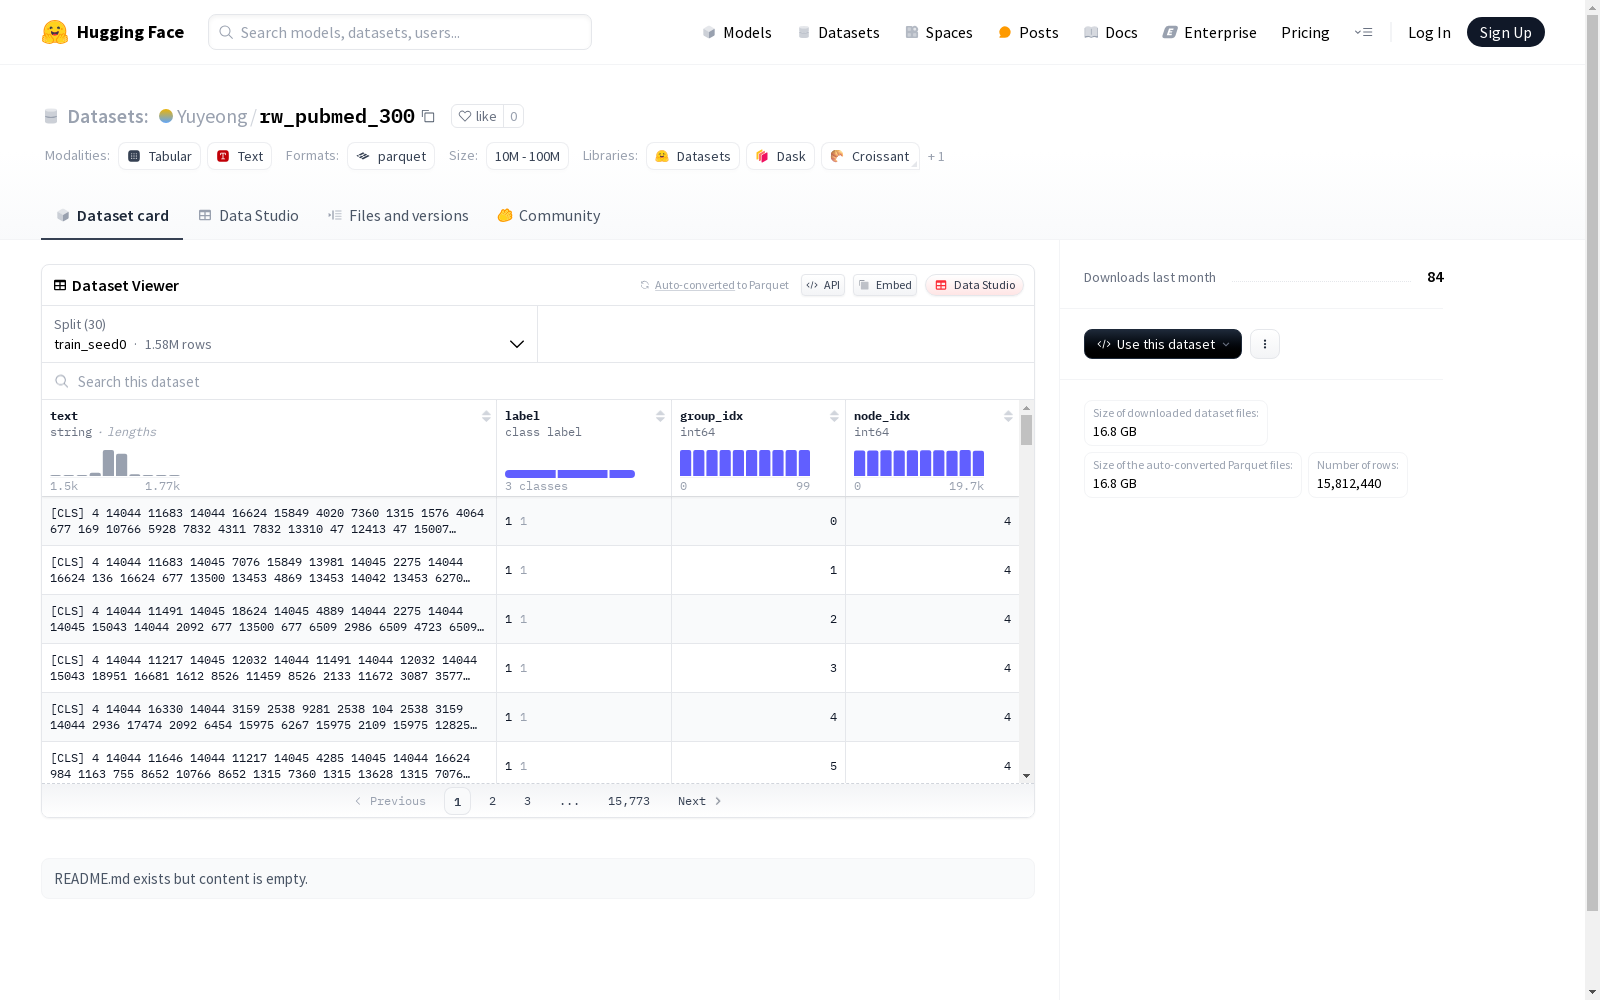Click the Embed button
The height and width of the screenshot is (1000, 1600).
point(885,285)
